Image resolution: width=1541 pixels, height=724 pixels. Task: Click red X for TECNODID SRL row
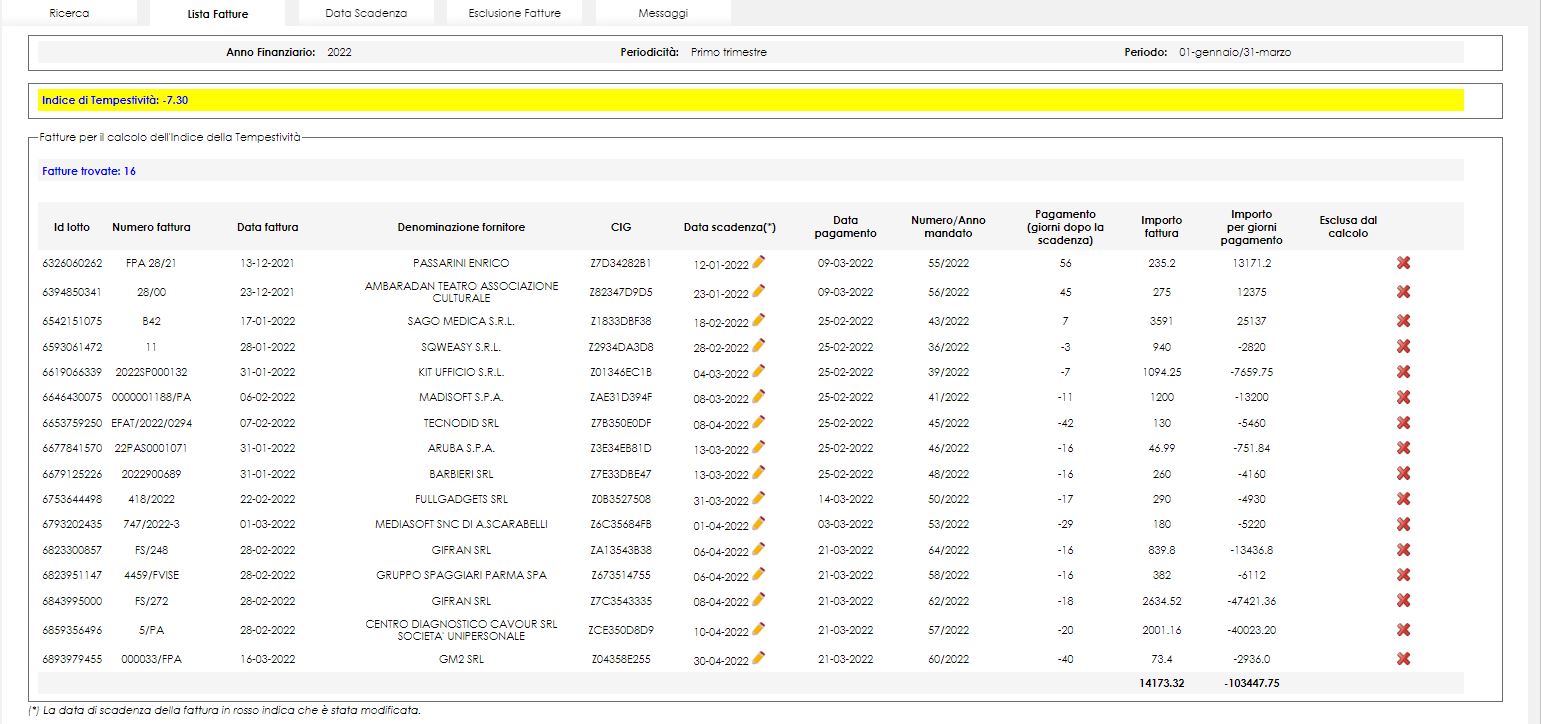(1403, 422)
